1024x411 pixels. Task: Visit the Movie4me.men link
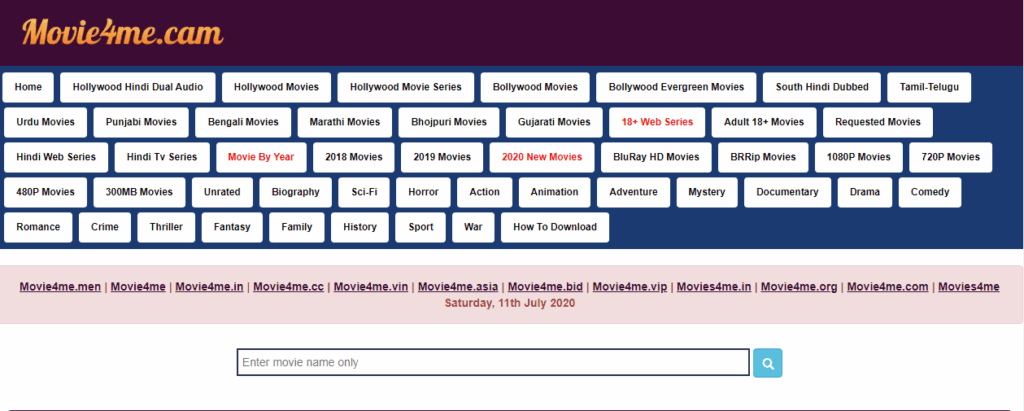point(60,287)
